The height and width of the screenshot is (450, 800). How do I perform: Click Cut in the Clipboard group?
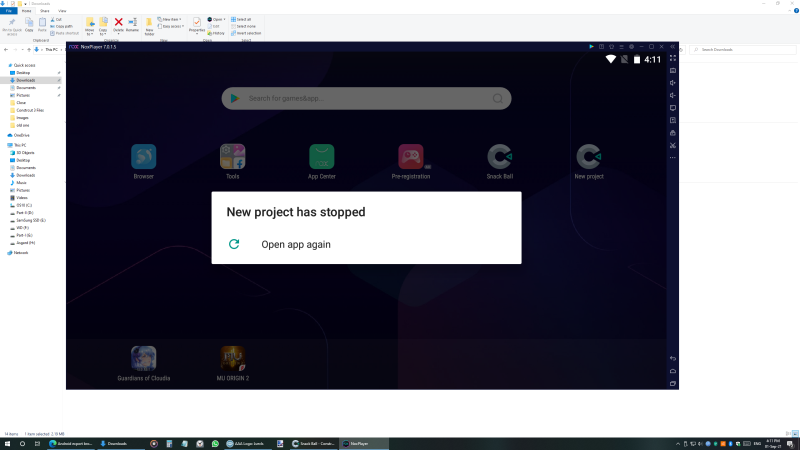click(x=56, y=19)
